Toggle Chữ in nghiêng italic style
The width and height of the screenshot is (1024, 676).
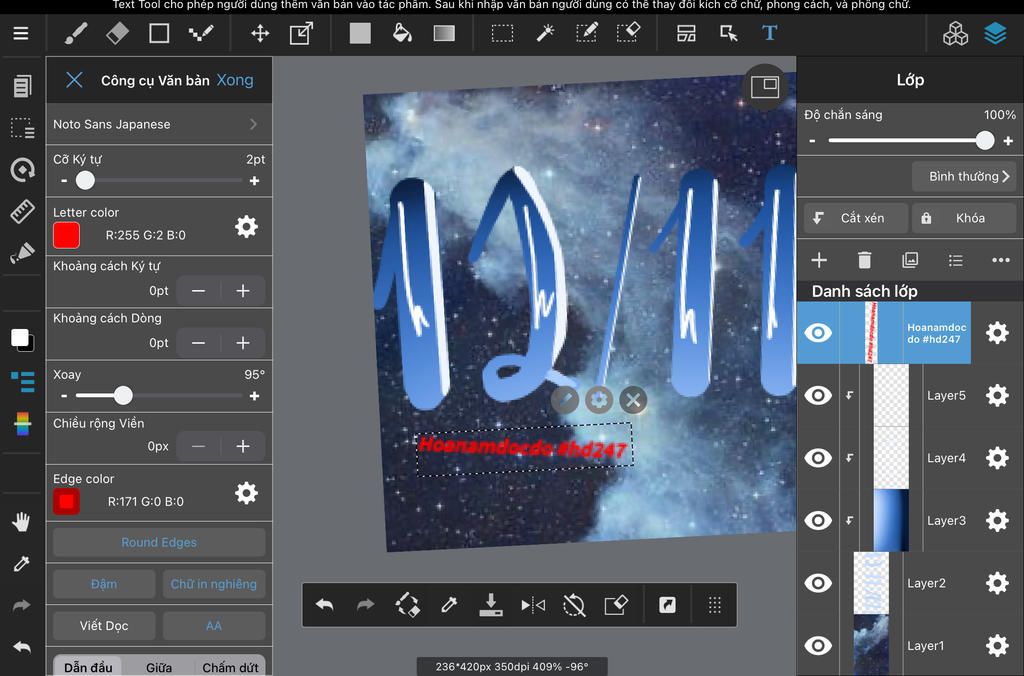click(214, 584)
